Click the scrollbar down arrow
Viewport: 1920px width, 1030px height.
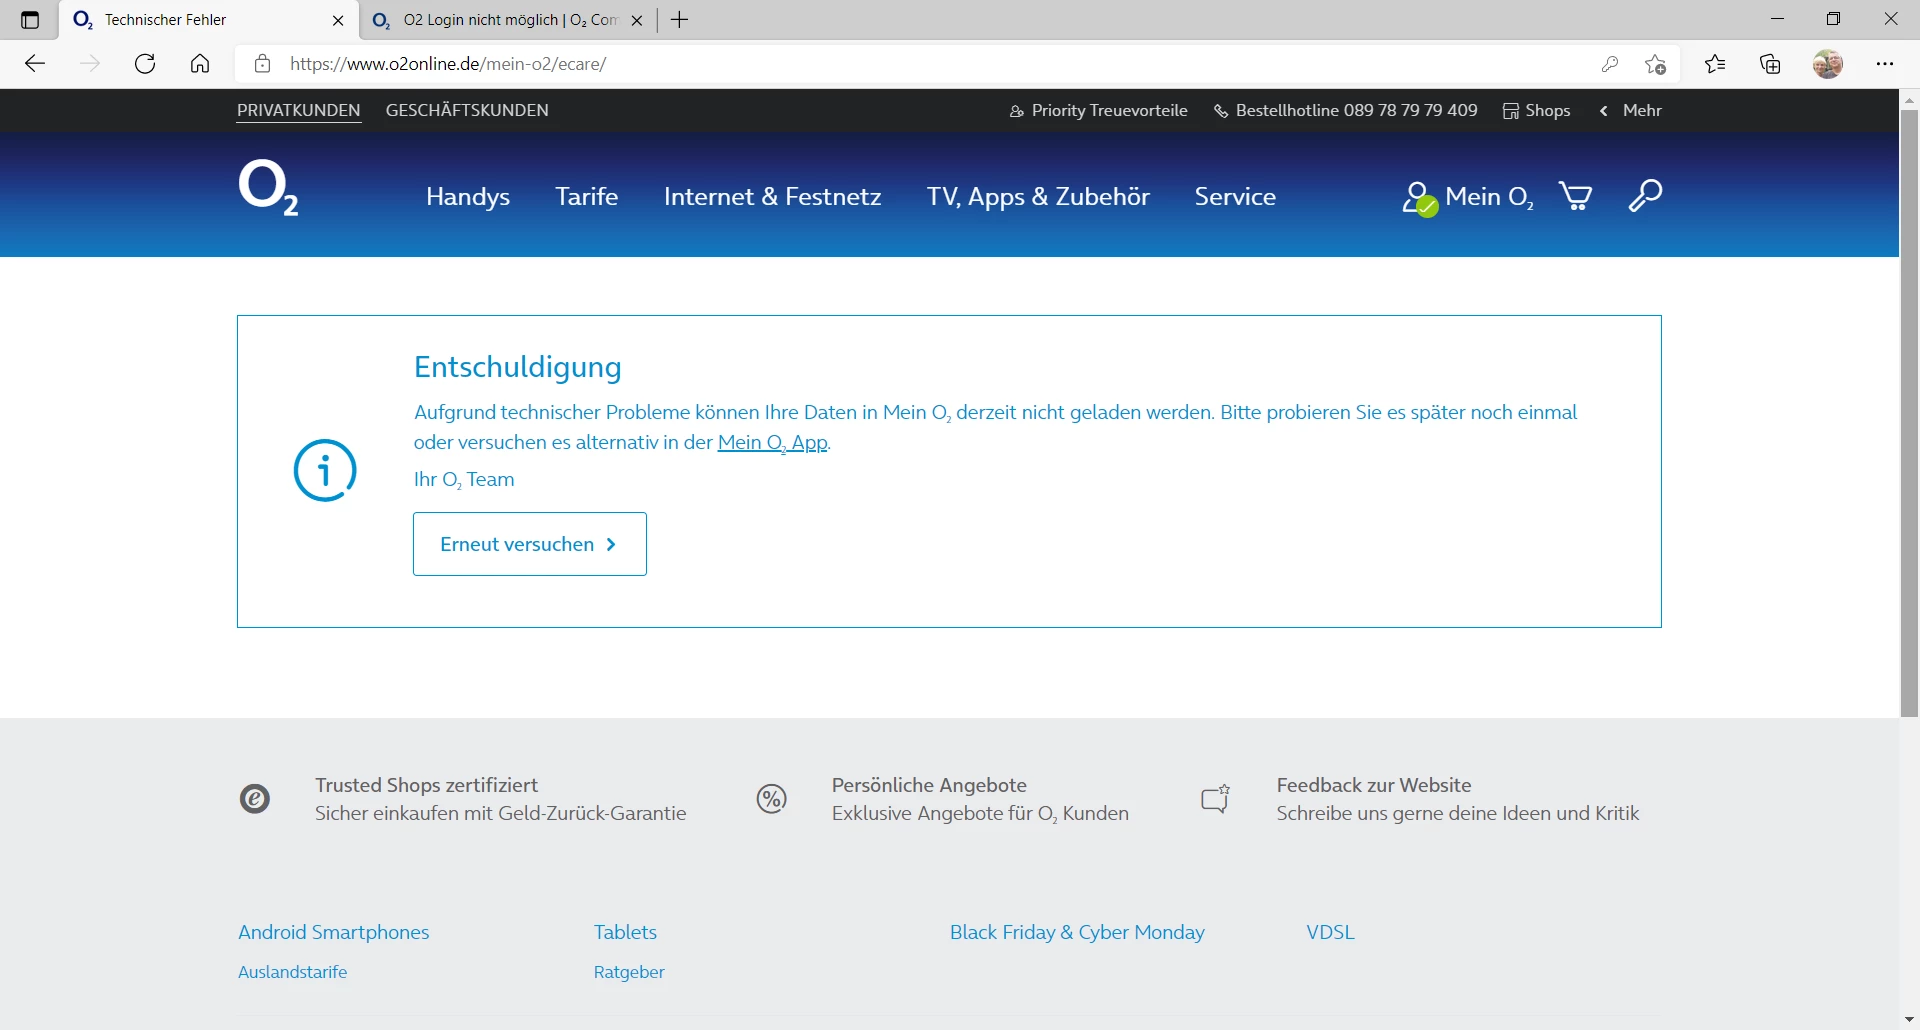1909,1020
